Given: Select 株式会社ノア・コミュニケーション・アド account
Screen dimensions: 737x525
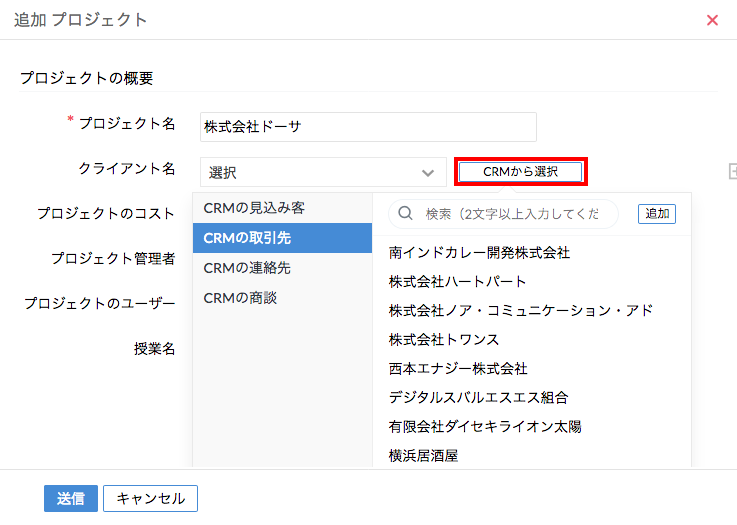Looking at the screenshot, I should [x=520, y=311].
